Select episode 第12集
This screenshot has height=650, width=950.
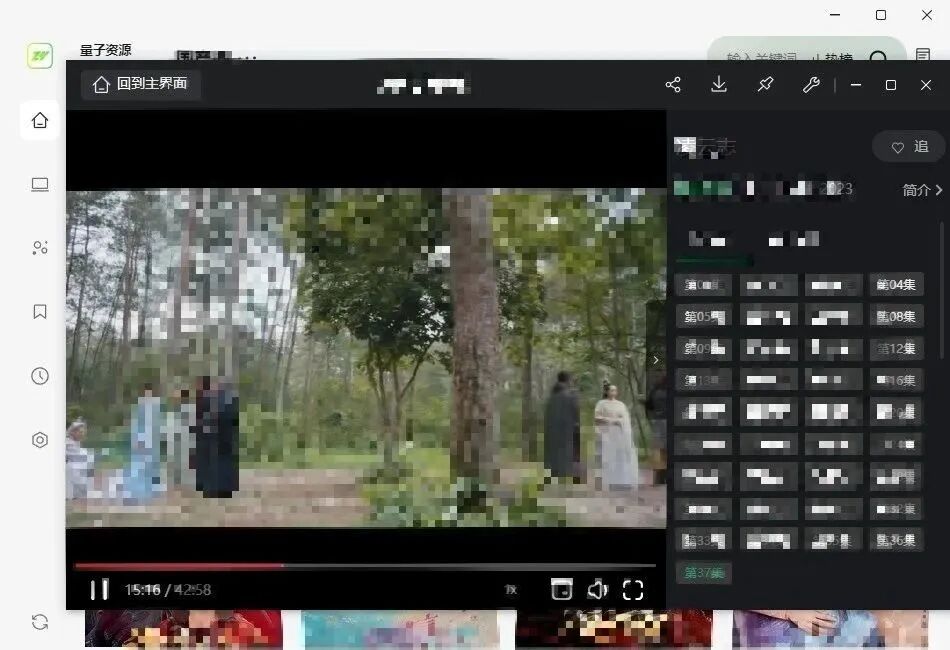(896, 348)
